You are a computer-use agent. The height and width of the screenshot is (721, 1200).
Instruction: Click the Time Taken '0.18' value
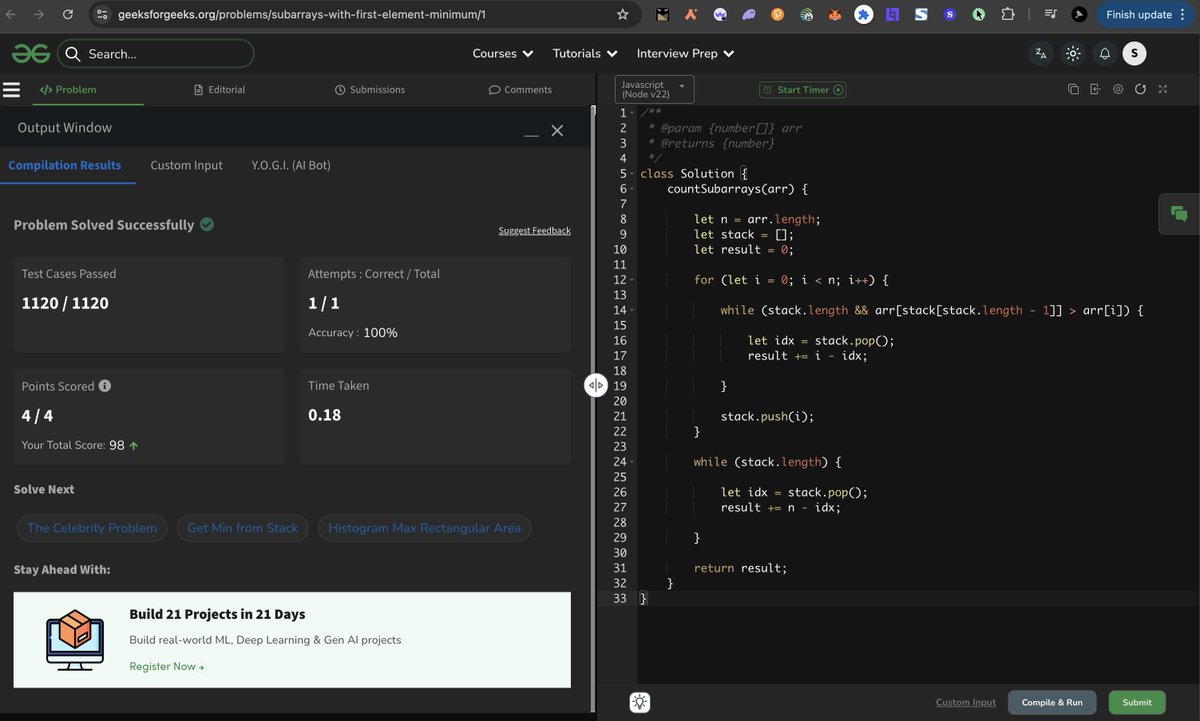pyautogui.click(x=325, y=415)
